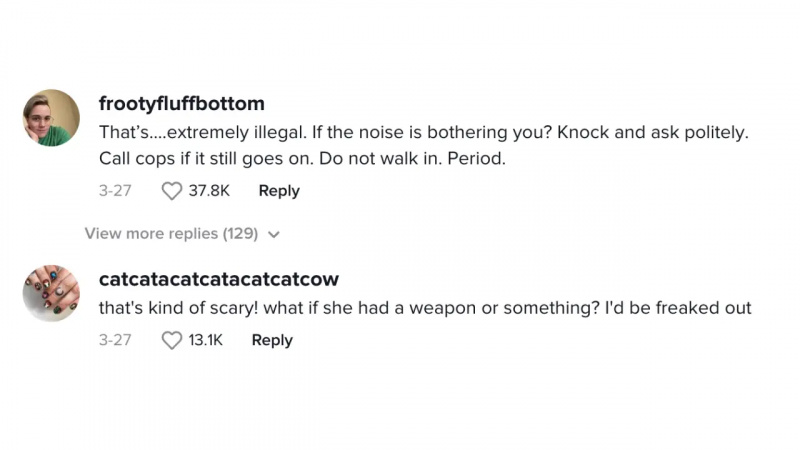Visit the frootyfluffbottom username link
This screenshot has height=450, width=800.
point(182,104)
